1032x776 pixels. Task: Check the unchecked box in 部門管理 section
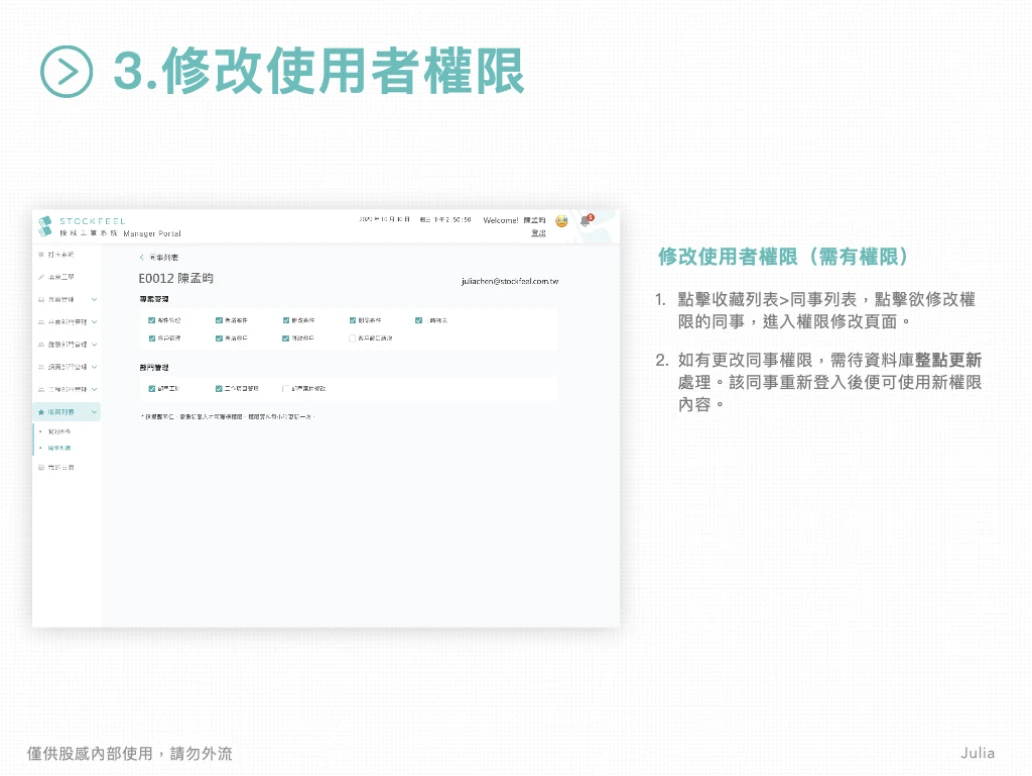pyautogui.click(x=285, y=389)
